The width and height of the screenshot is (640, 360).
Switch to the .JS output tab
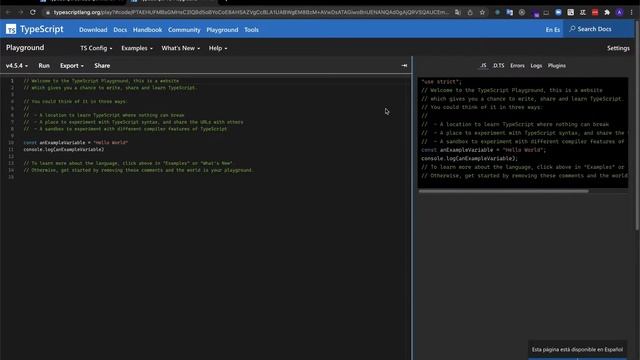click(x=483, y=66)
